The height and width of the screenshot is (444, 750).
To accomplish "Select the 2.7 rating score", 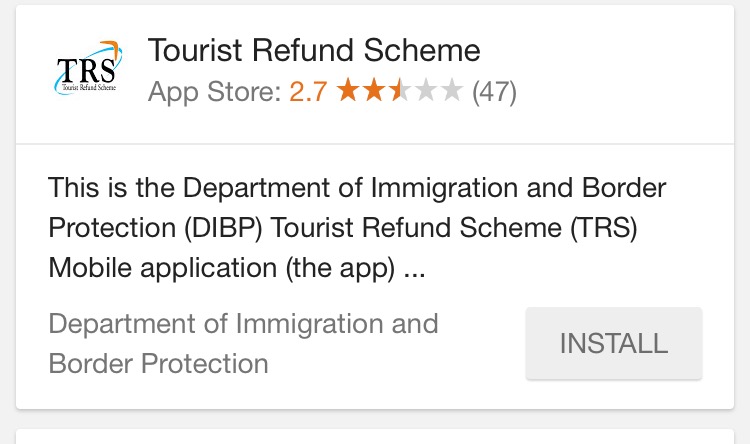I will (x=308, y=91).
